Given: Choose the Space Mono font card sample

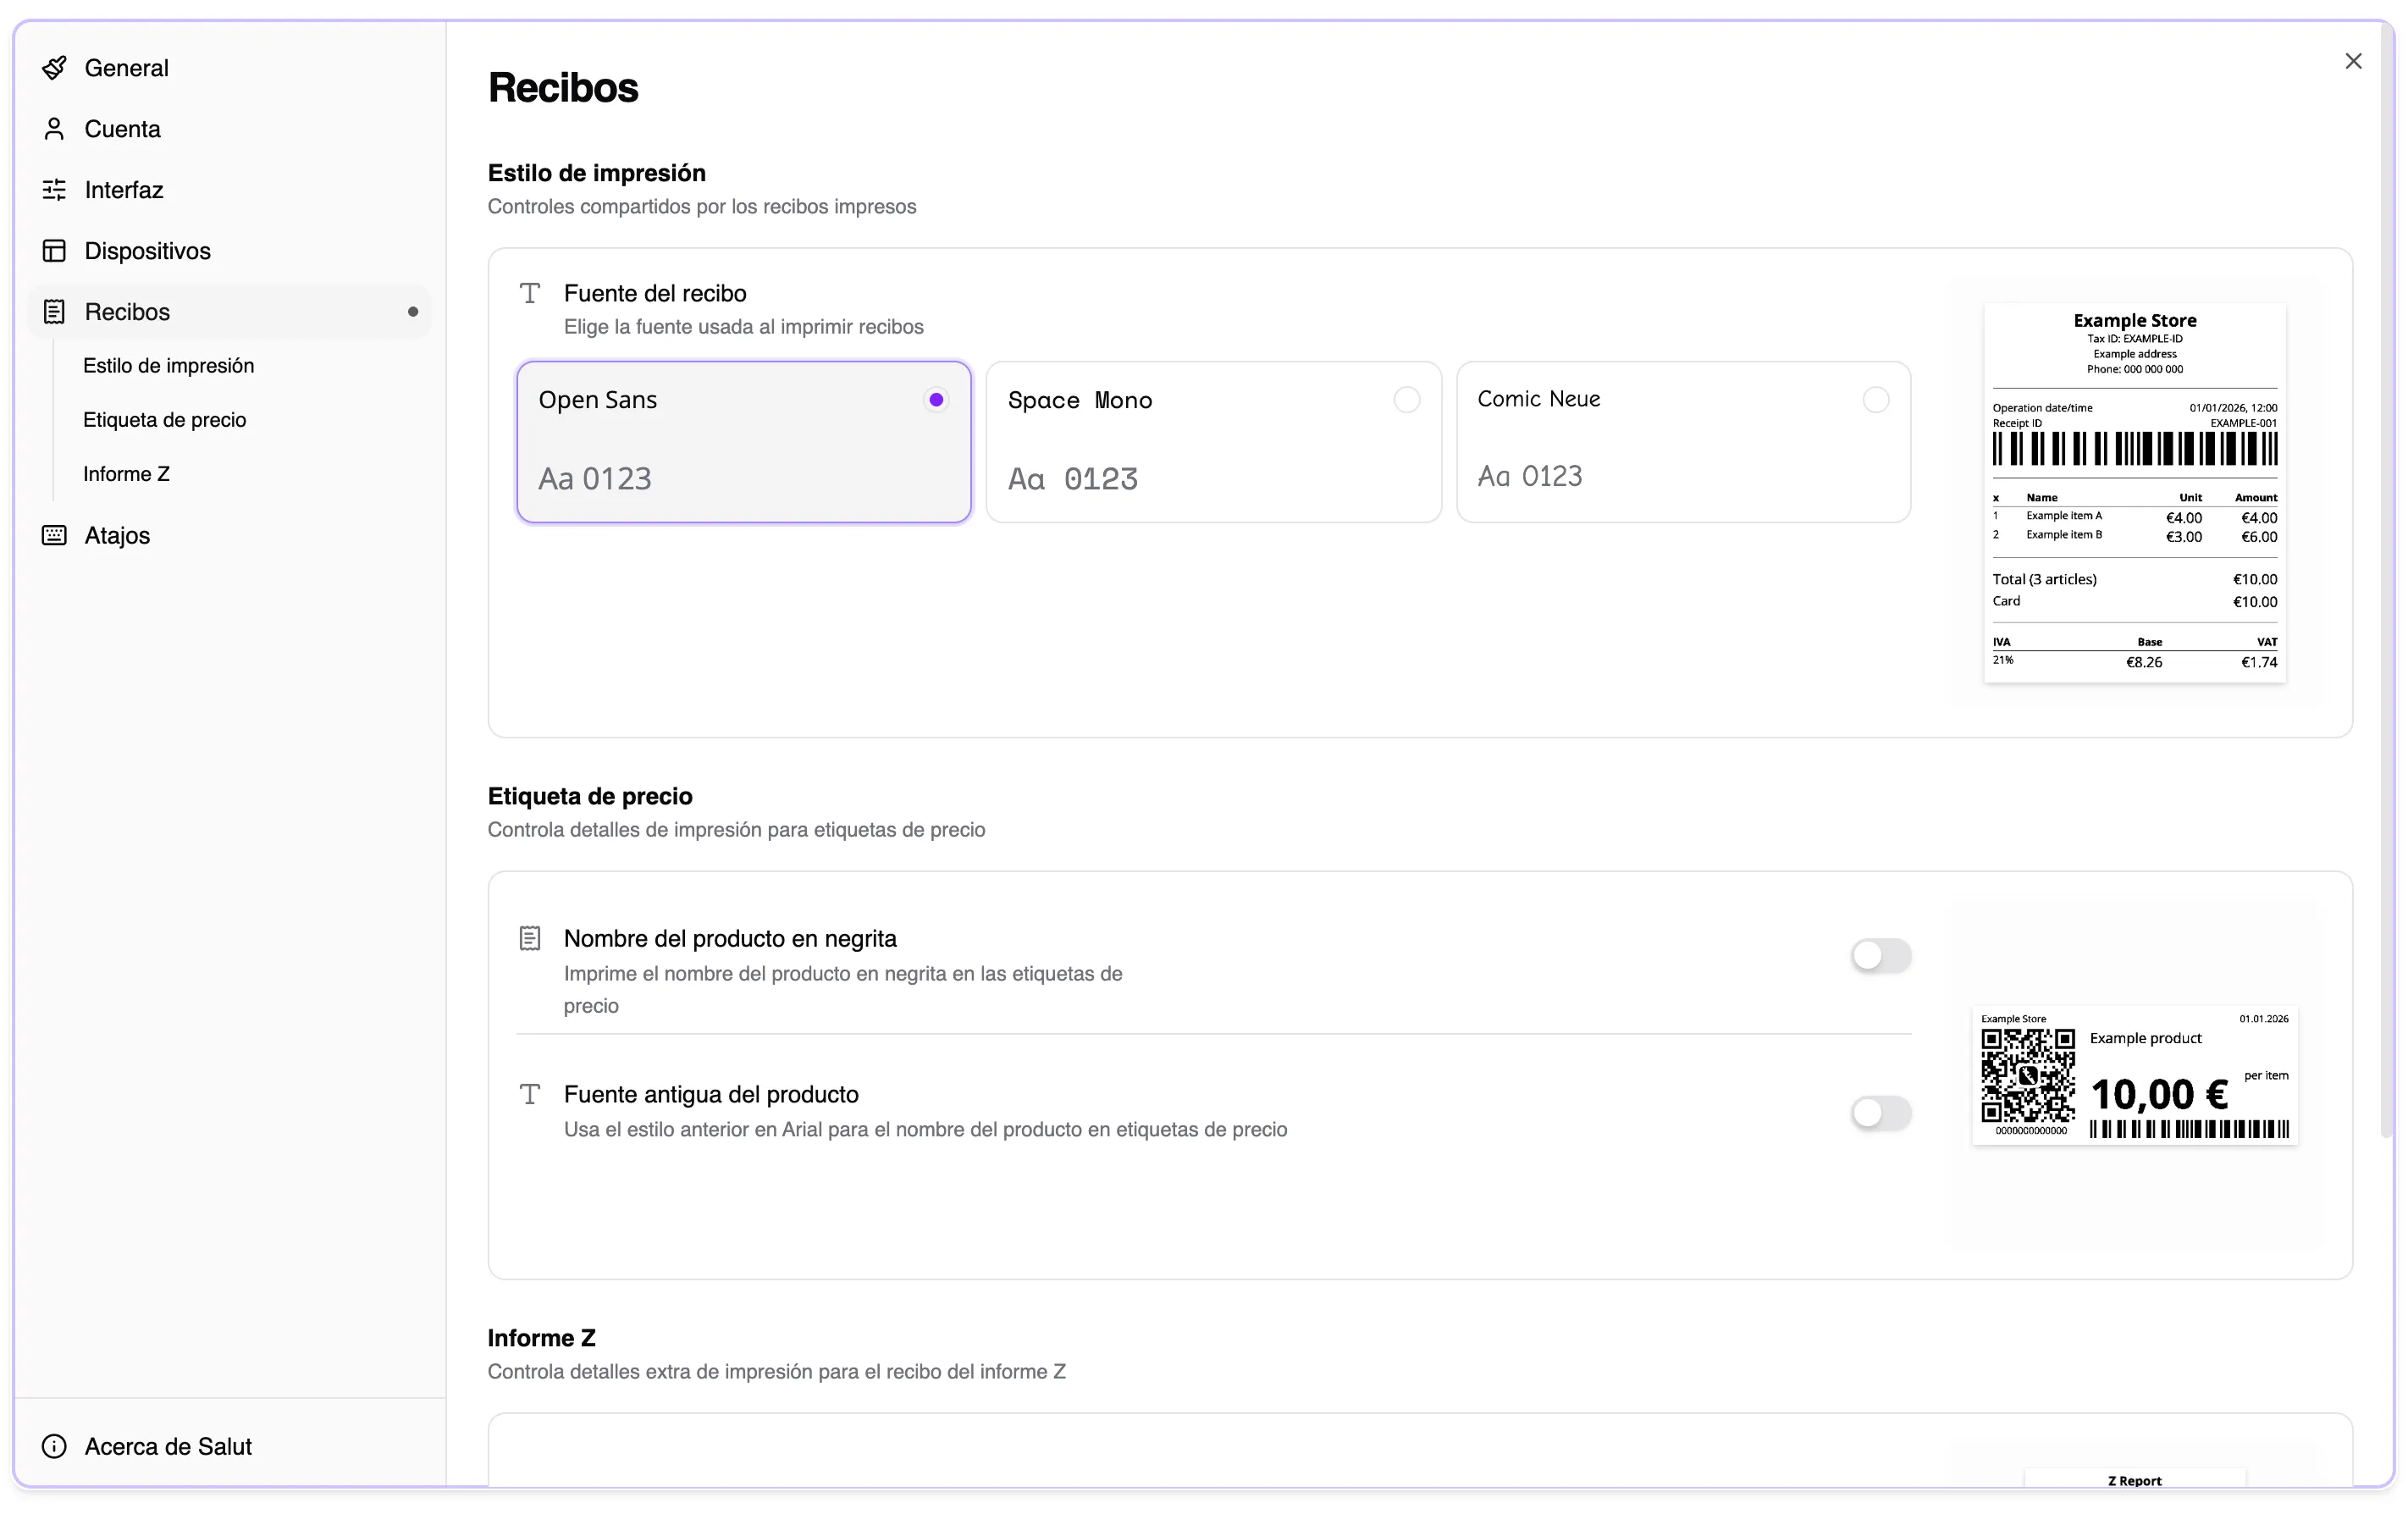Looking at the screenshot, I should point(1214,442).
